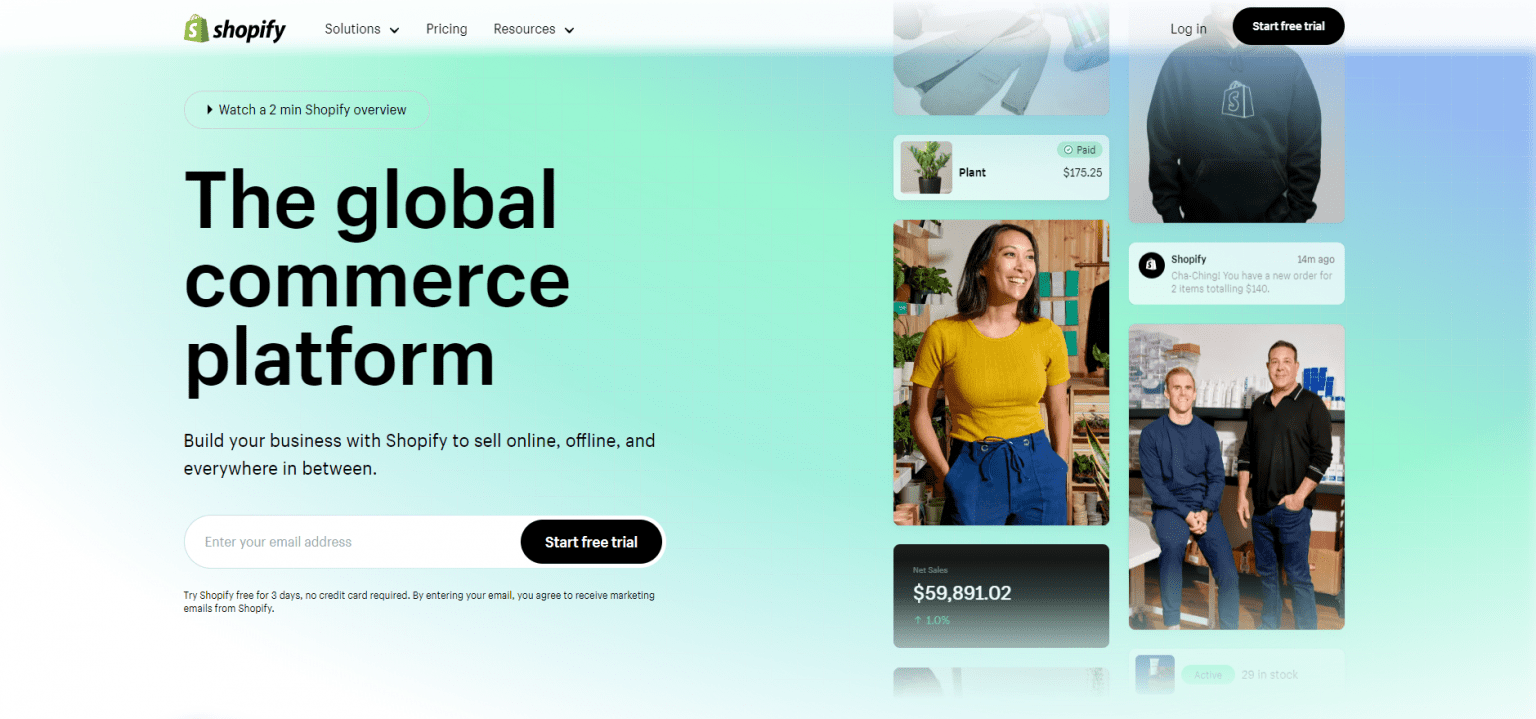Click the green Active status badge
Image resolution: width=1536 pixels, height=719 pixels.
pyautogui.click(x=1208, y=675)
